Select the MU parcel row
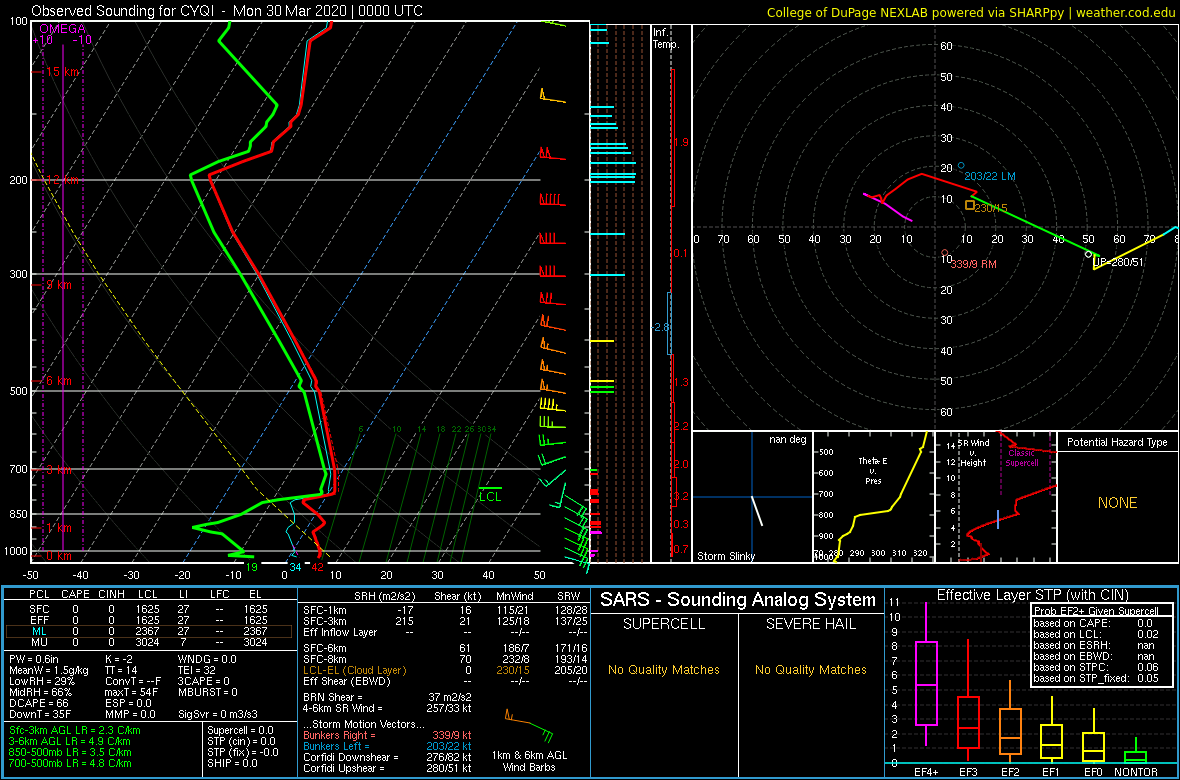Image resolution: width=1180 pixels, height=780 pixels. point(148,642)
